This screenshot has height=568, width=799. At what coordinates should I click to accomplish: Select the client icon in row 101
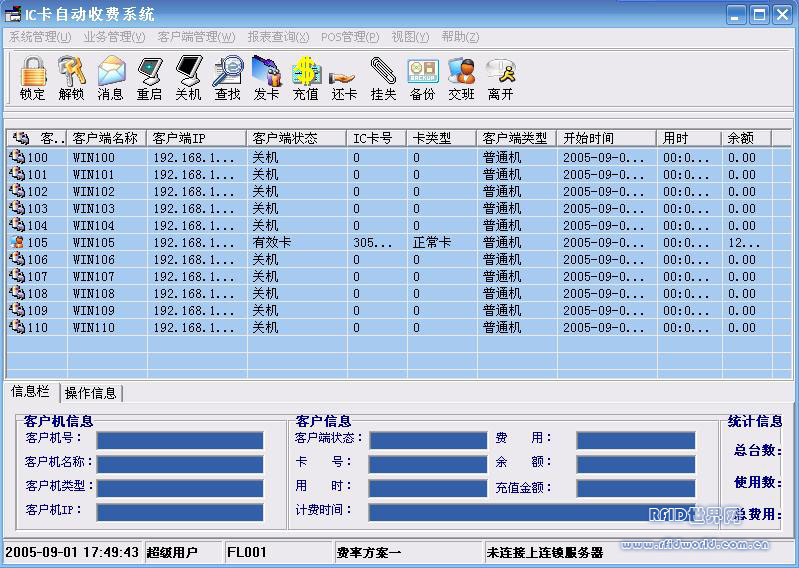coord(17,174)
